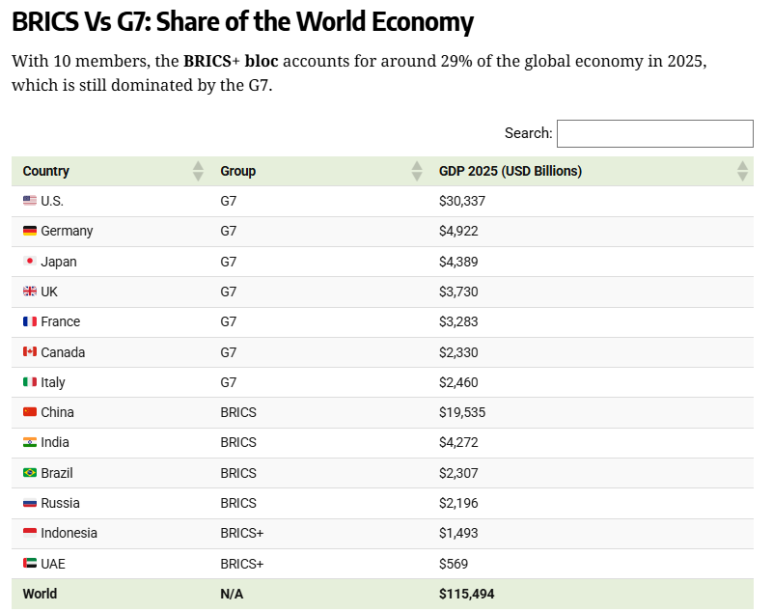Click the Germany flag icon
Image resolution: width=773 pixels, height=612 pixels.
pos(30,230)
